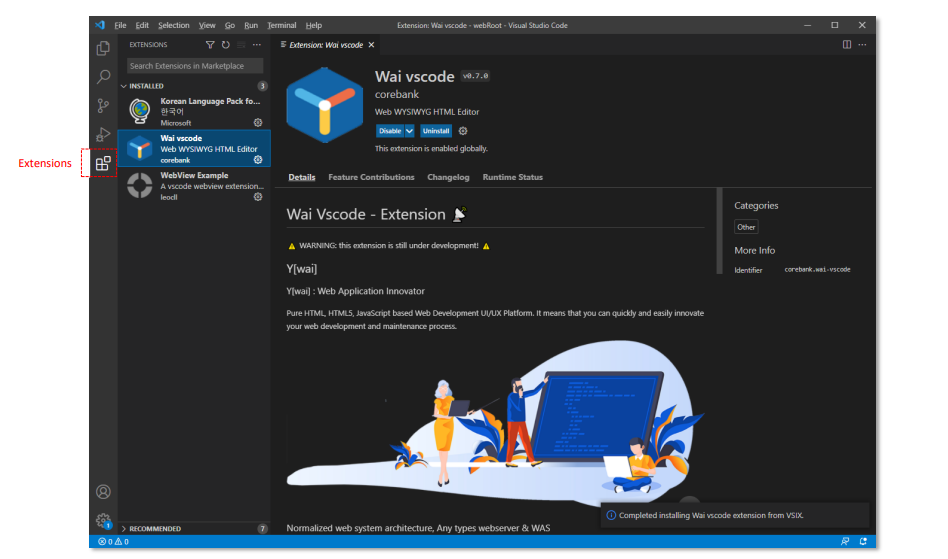Click split editor icon in tab bar
The image size is (948, 559).
pos(847,45)
